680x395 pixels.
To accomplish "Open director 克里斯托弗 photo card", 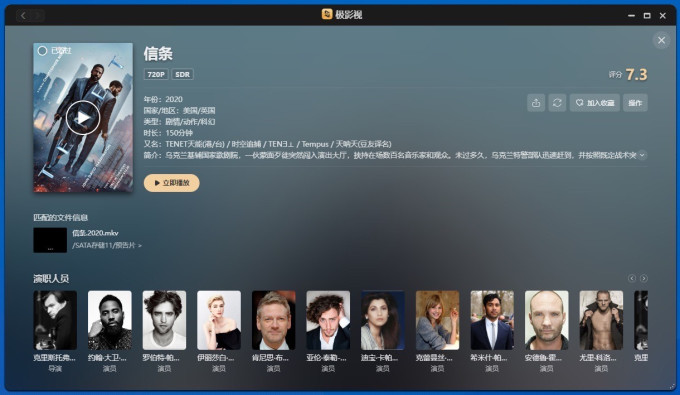I will (55, 320).
